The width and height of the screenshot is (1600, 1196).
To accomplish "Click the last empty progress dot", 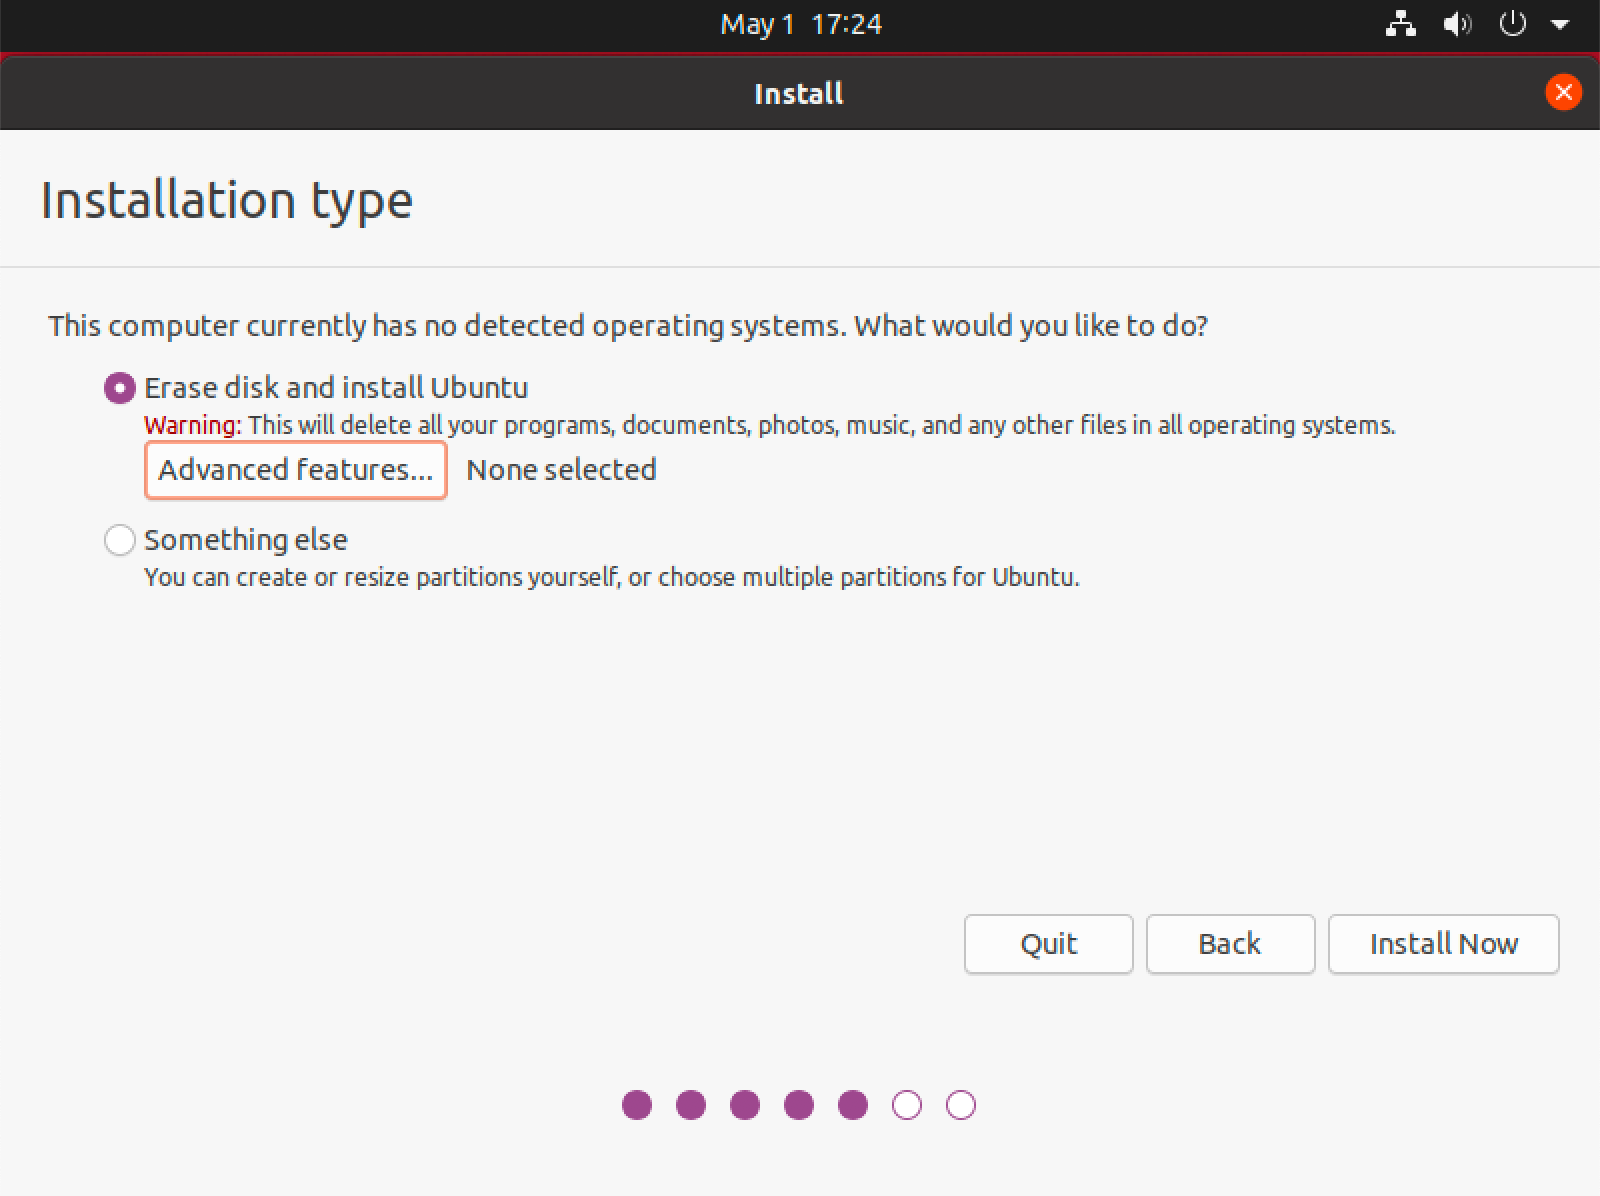I will (961, 1105).
